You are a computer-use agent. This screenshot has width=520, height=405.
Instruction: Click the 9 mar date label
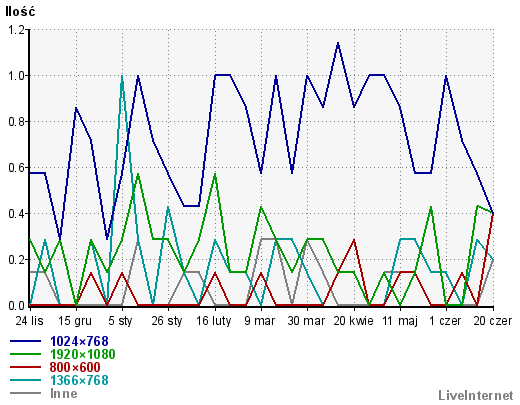pos(260,321)
